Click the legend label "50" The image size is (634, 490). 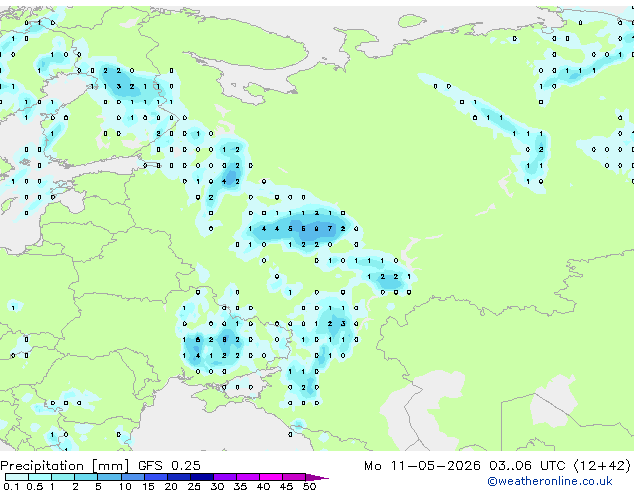click(309, 486)
